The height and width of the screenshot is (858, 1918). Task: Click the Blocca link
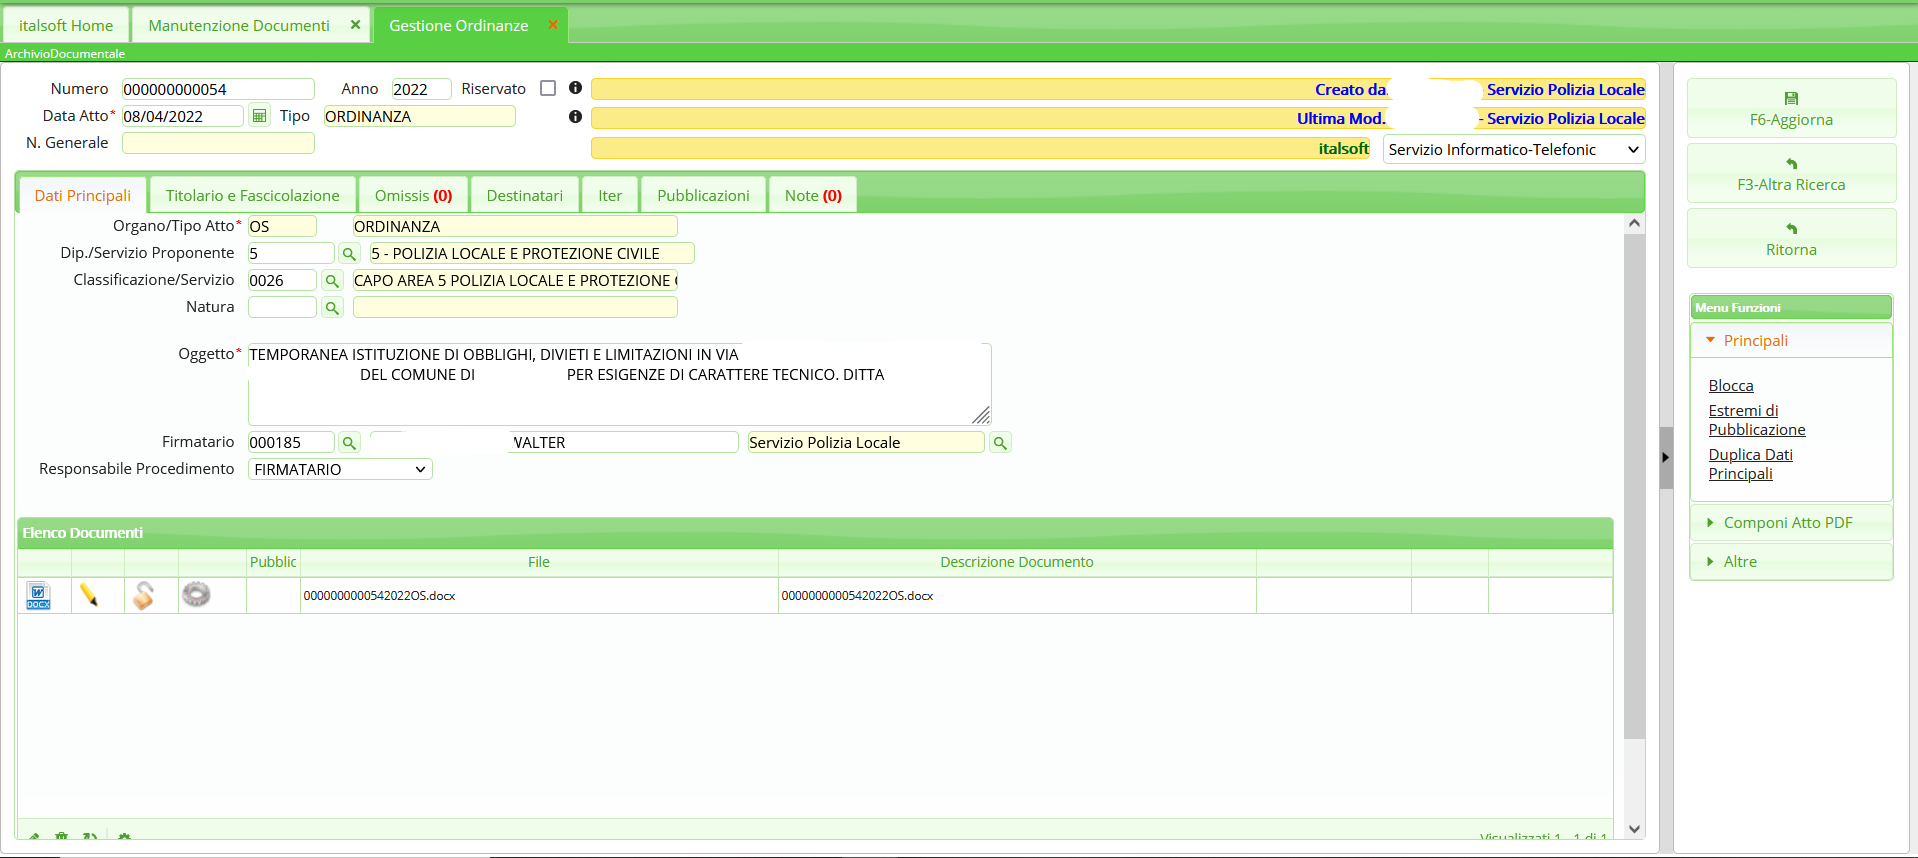(1730, 386)
